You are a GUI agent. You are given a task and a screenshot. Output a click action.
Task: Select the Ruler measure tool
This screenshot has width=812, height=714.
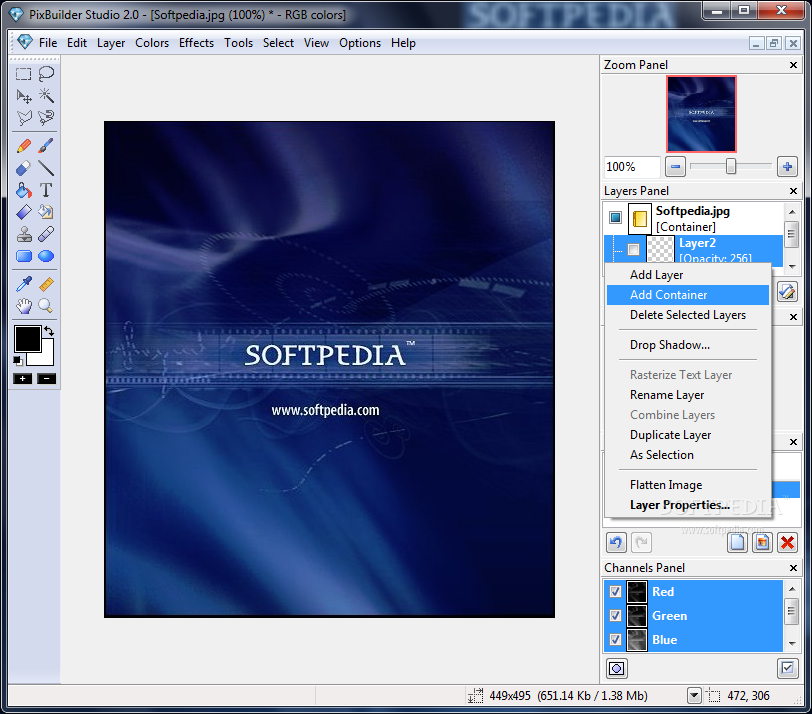(46, 284)
